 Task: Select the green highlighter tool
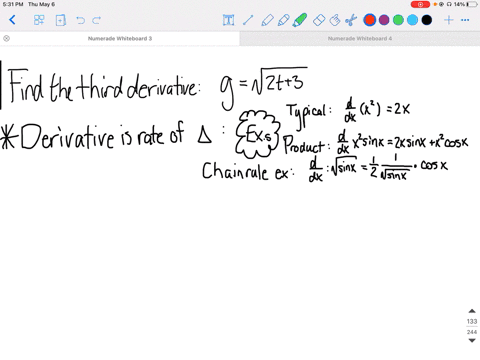(x=300, y=20)
